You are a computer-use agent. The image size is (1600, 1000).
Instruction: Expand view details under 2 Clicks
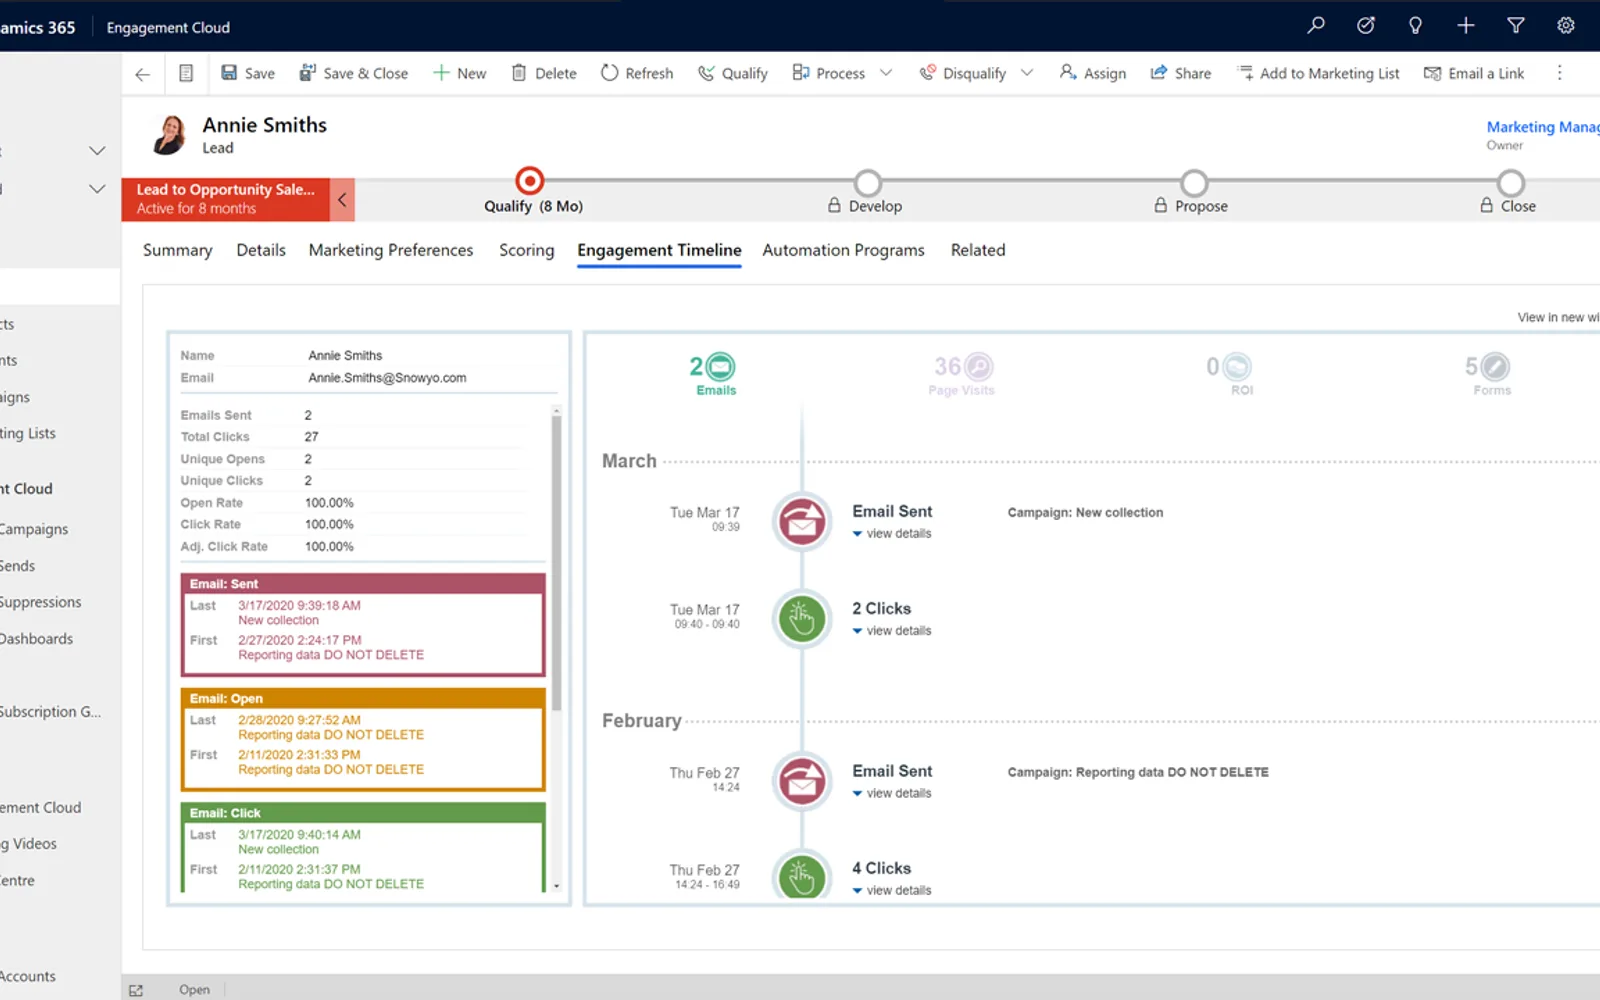(x=892, y=631)
